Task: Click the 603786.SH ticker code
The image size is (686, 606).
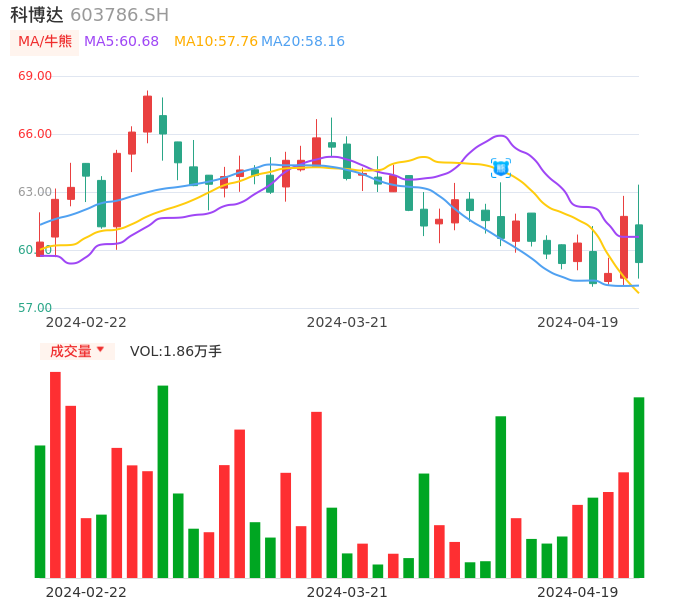Action: 119,15
